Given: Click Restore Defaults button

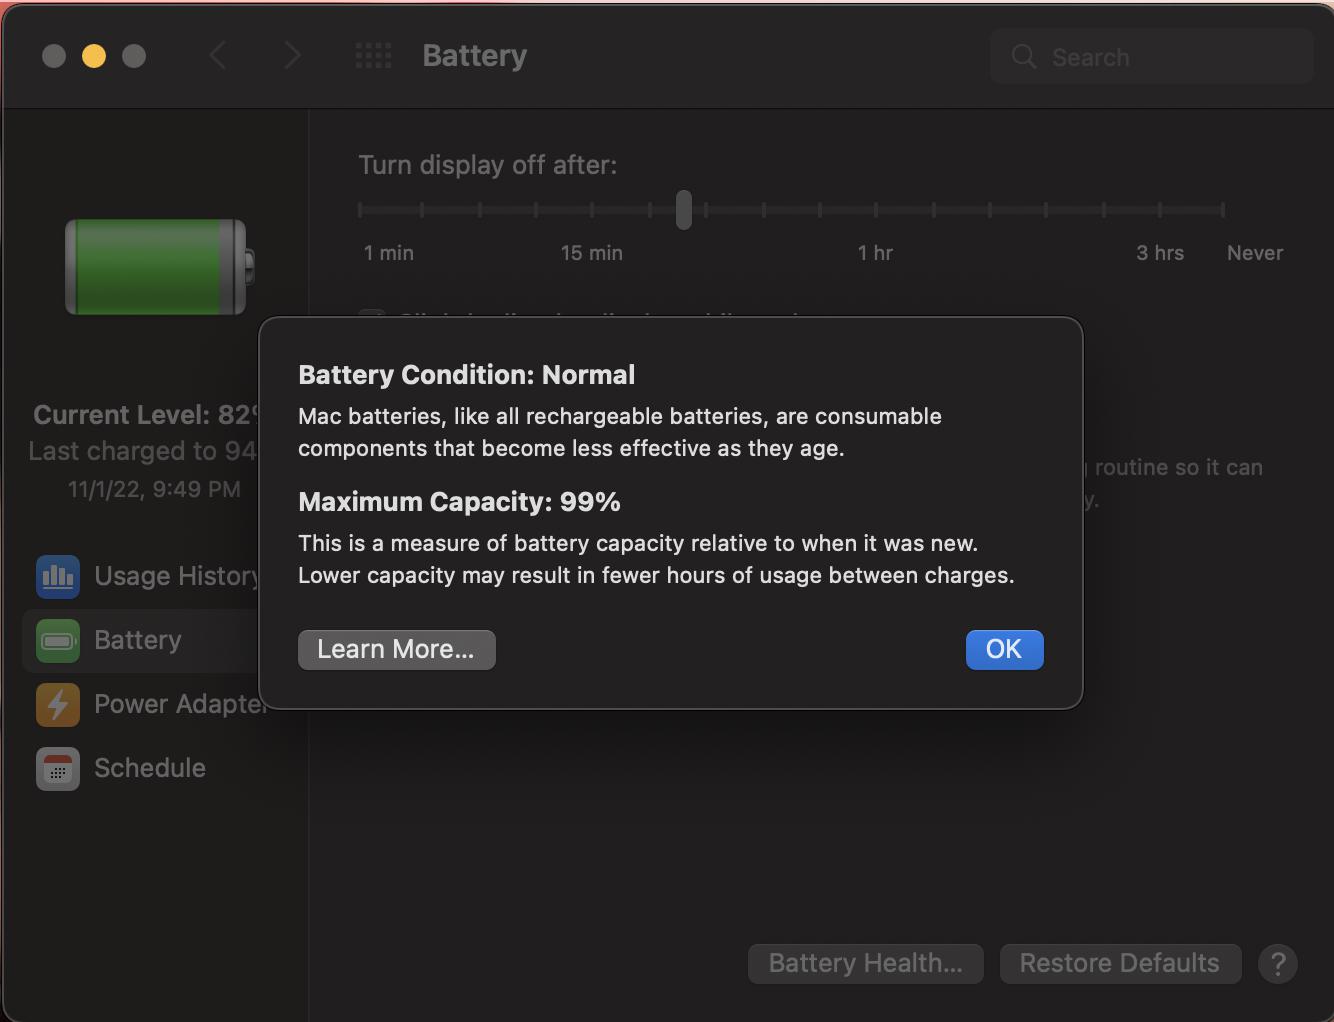Looking at the screenshot, I should (1120, 963).
